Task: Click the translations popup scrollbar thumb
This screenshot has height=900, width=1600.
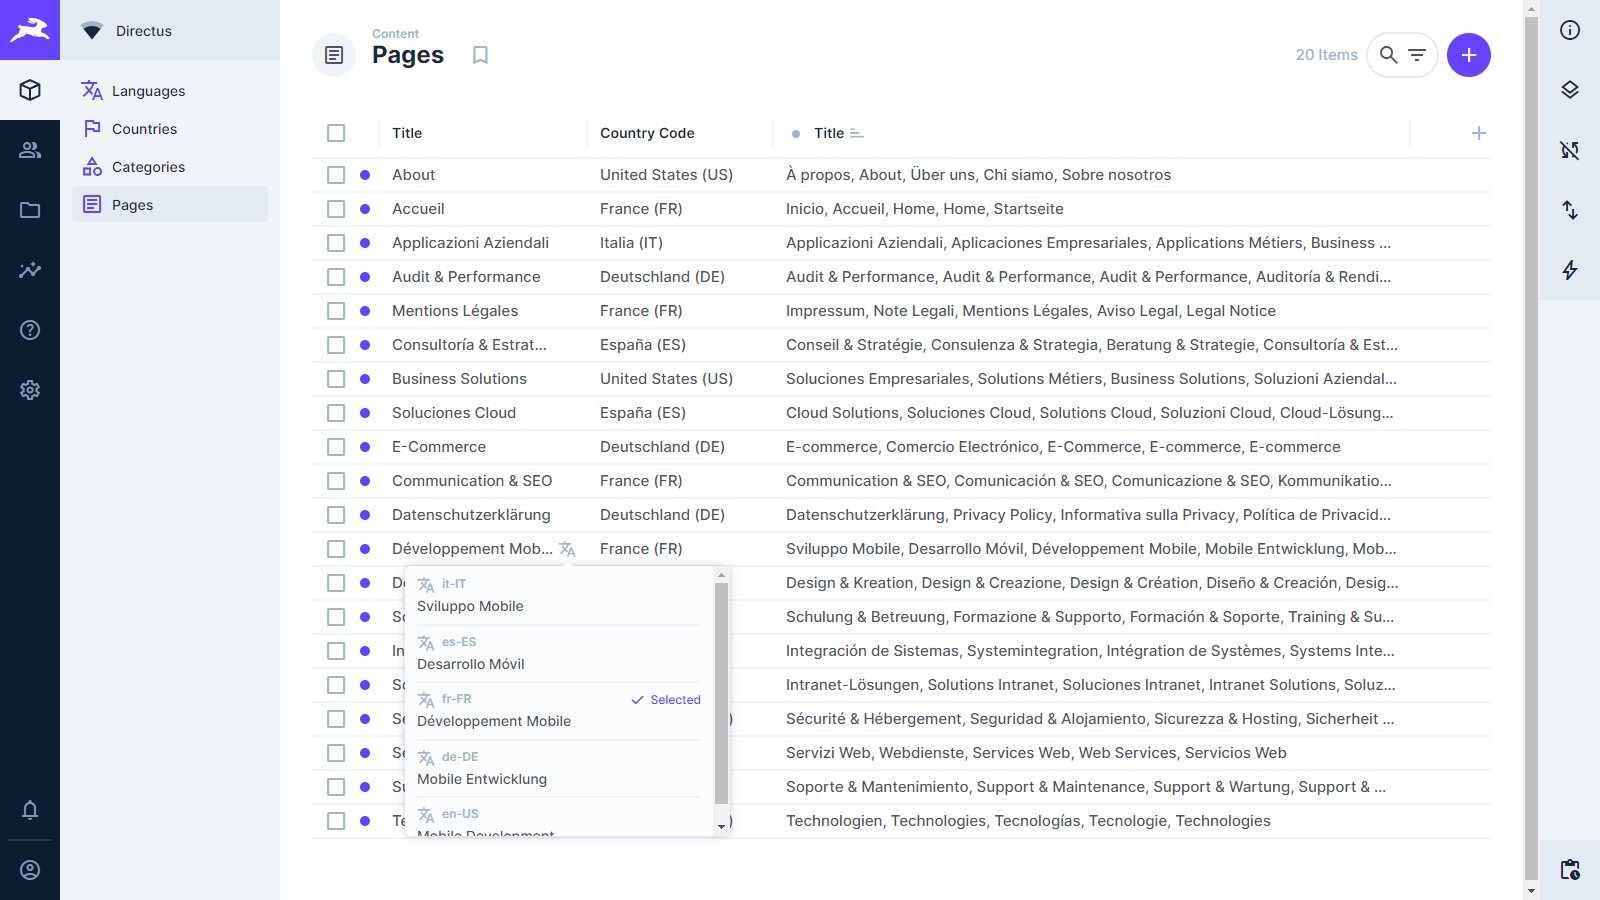Action: [x=721, y=693]
